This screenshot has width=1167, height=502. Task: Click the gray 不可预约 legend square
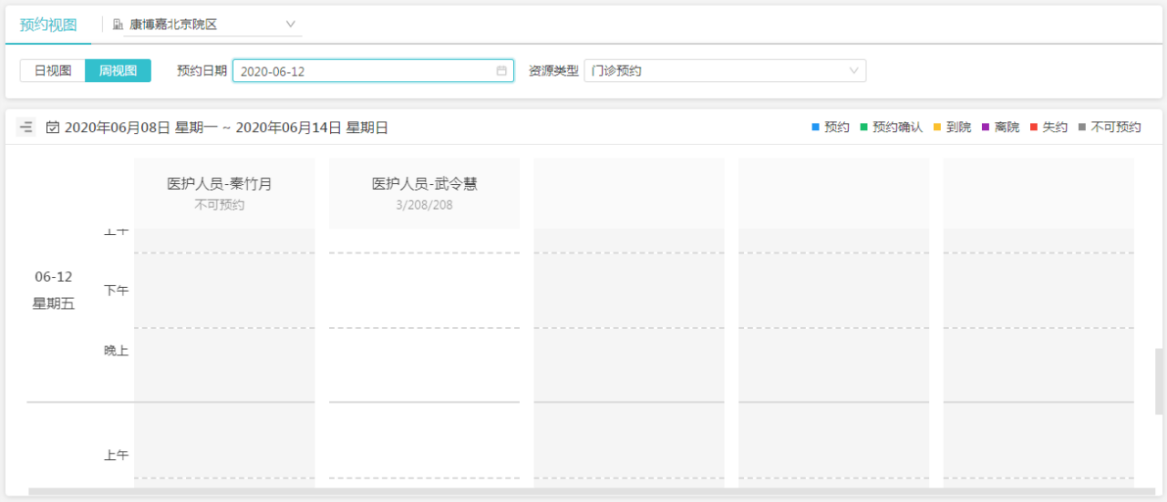pos(1081,127)
